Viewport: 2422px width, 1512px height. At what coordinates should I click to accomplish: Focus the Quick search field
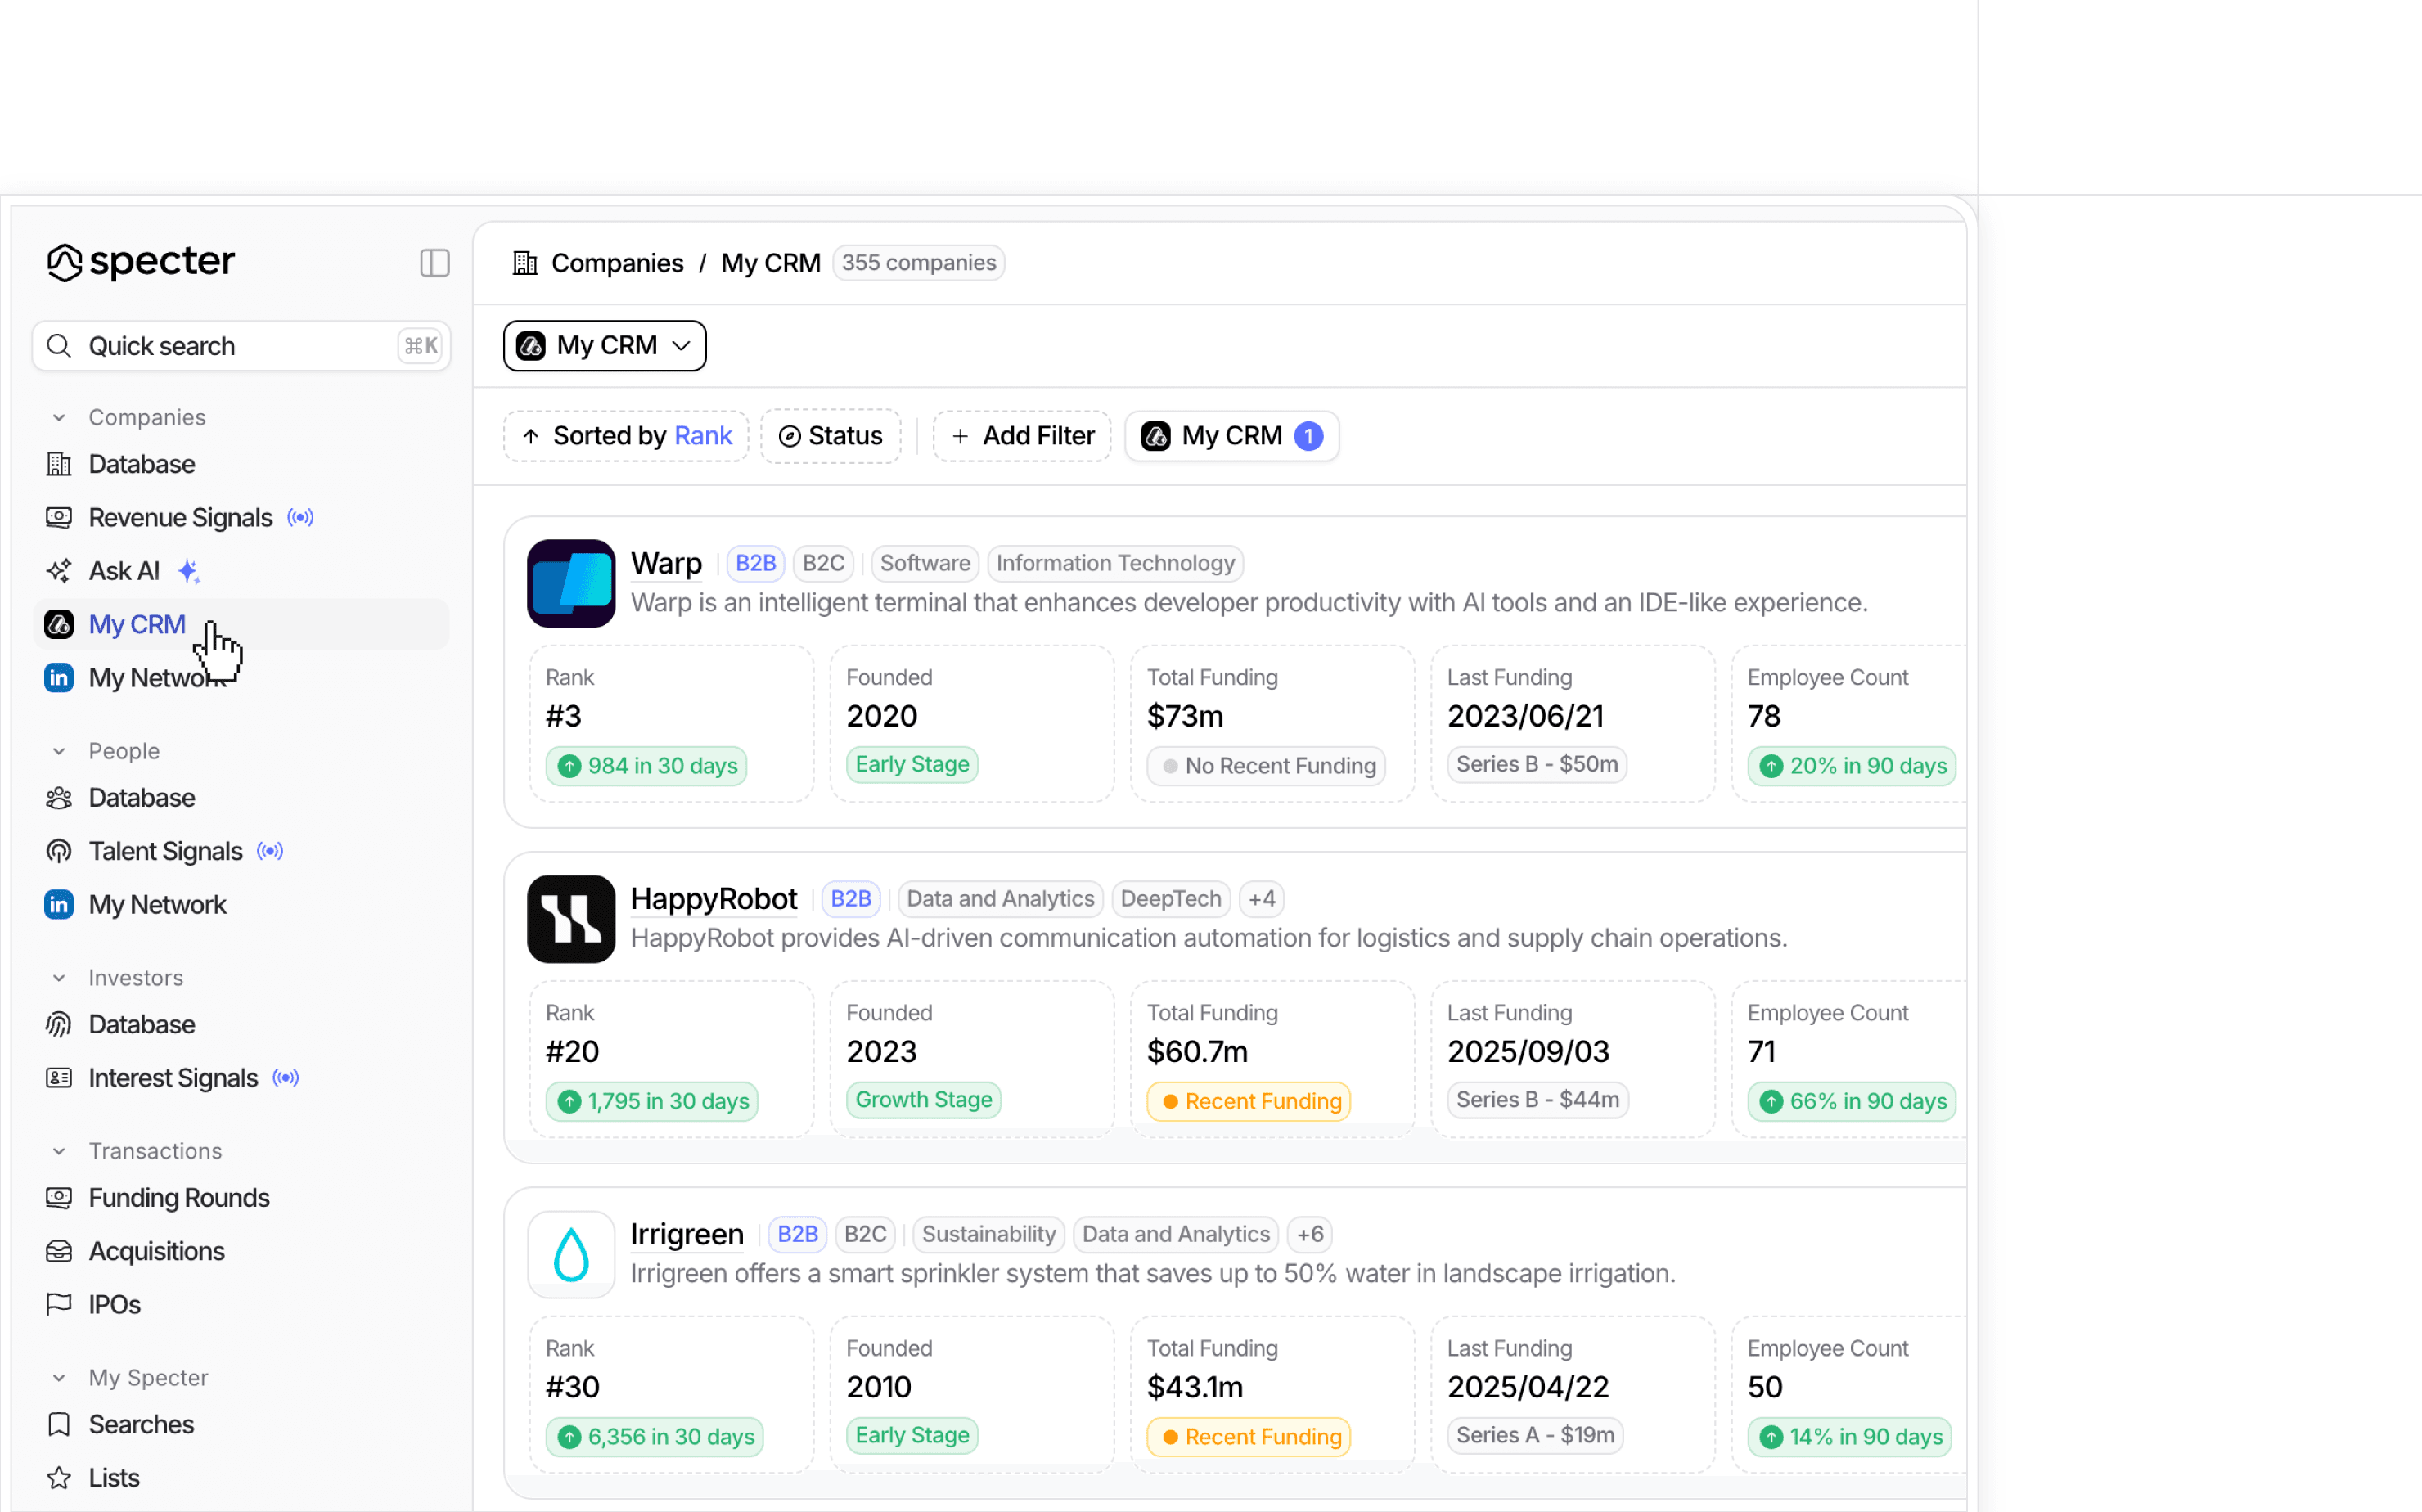(240, 346)
